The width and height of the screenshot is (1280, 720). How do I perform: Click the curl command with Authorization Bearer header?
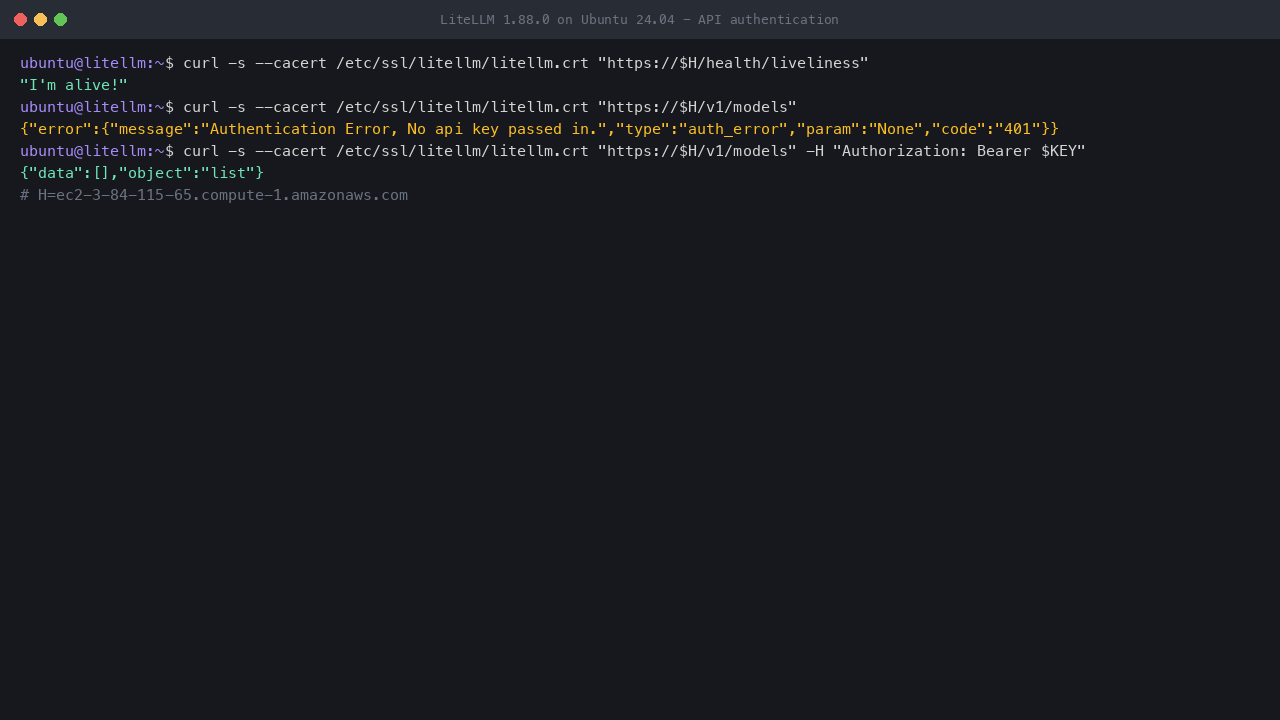tap(553, 151)
